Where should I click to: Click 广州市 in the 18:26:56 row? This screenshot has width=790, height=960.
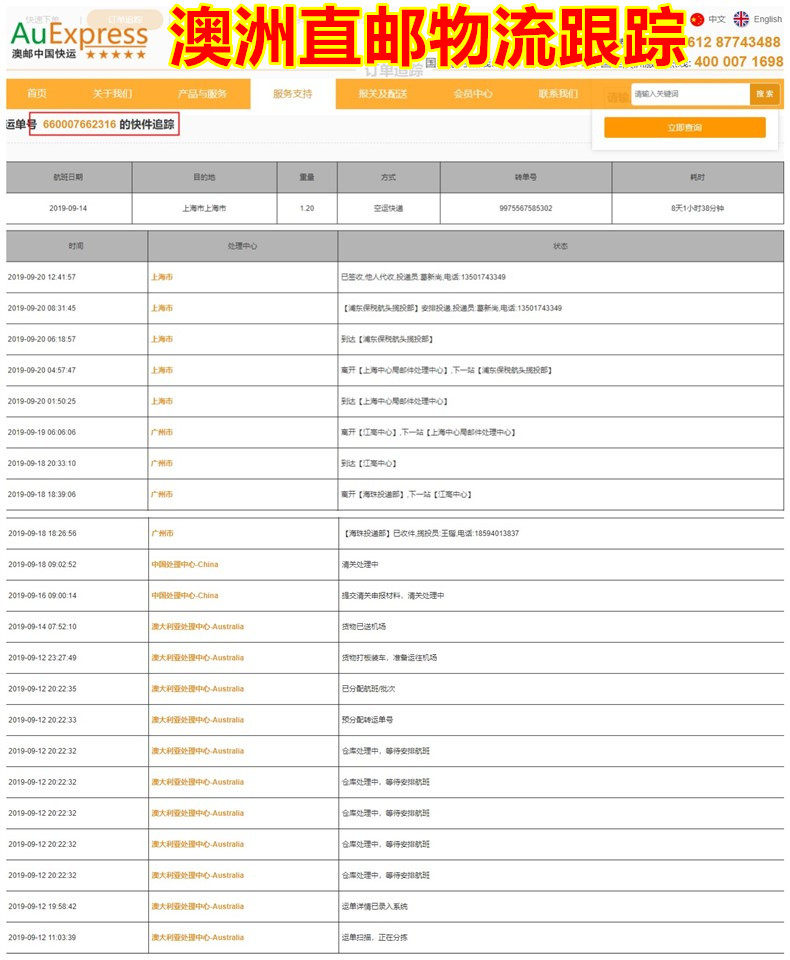162,533
